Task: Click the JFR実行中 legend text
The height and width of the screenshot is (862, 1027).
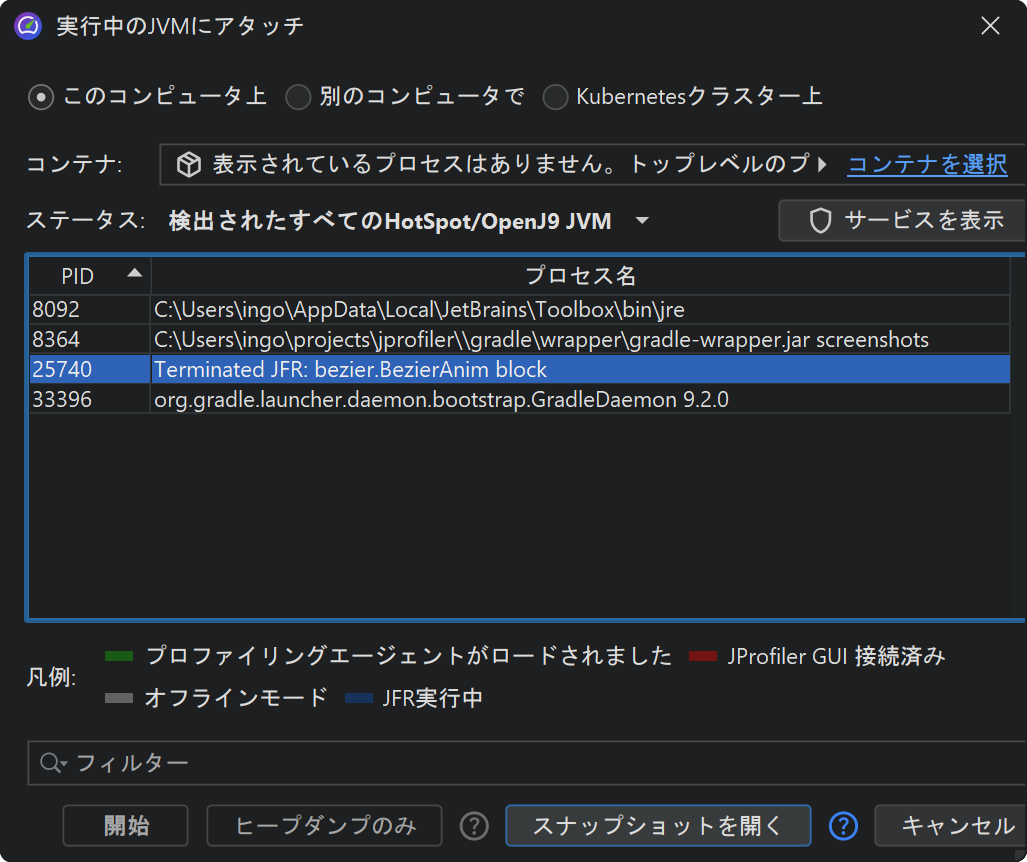Action: (x=432, y=698)
